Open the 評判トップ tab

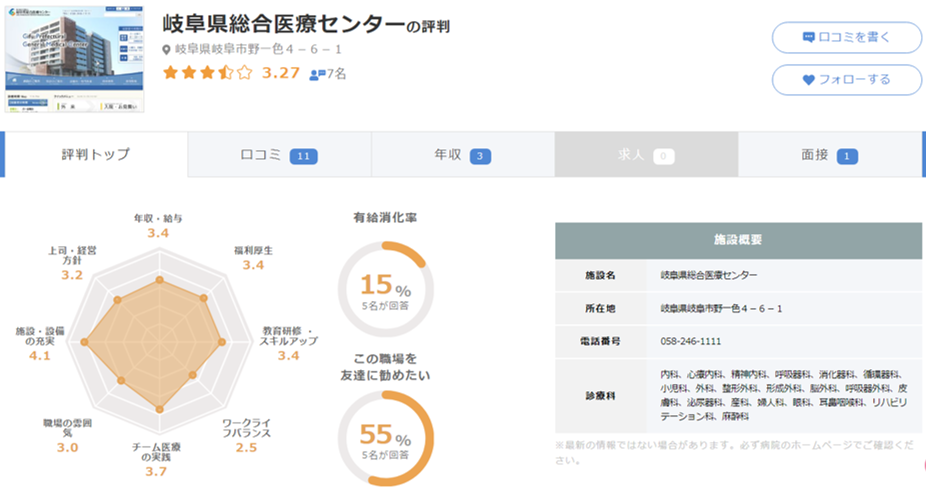point(96,155)
